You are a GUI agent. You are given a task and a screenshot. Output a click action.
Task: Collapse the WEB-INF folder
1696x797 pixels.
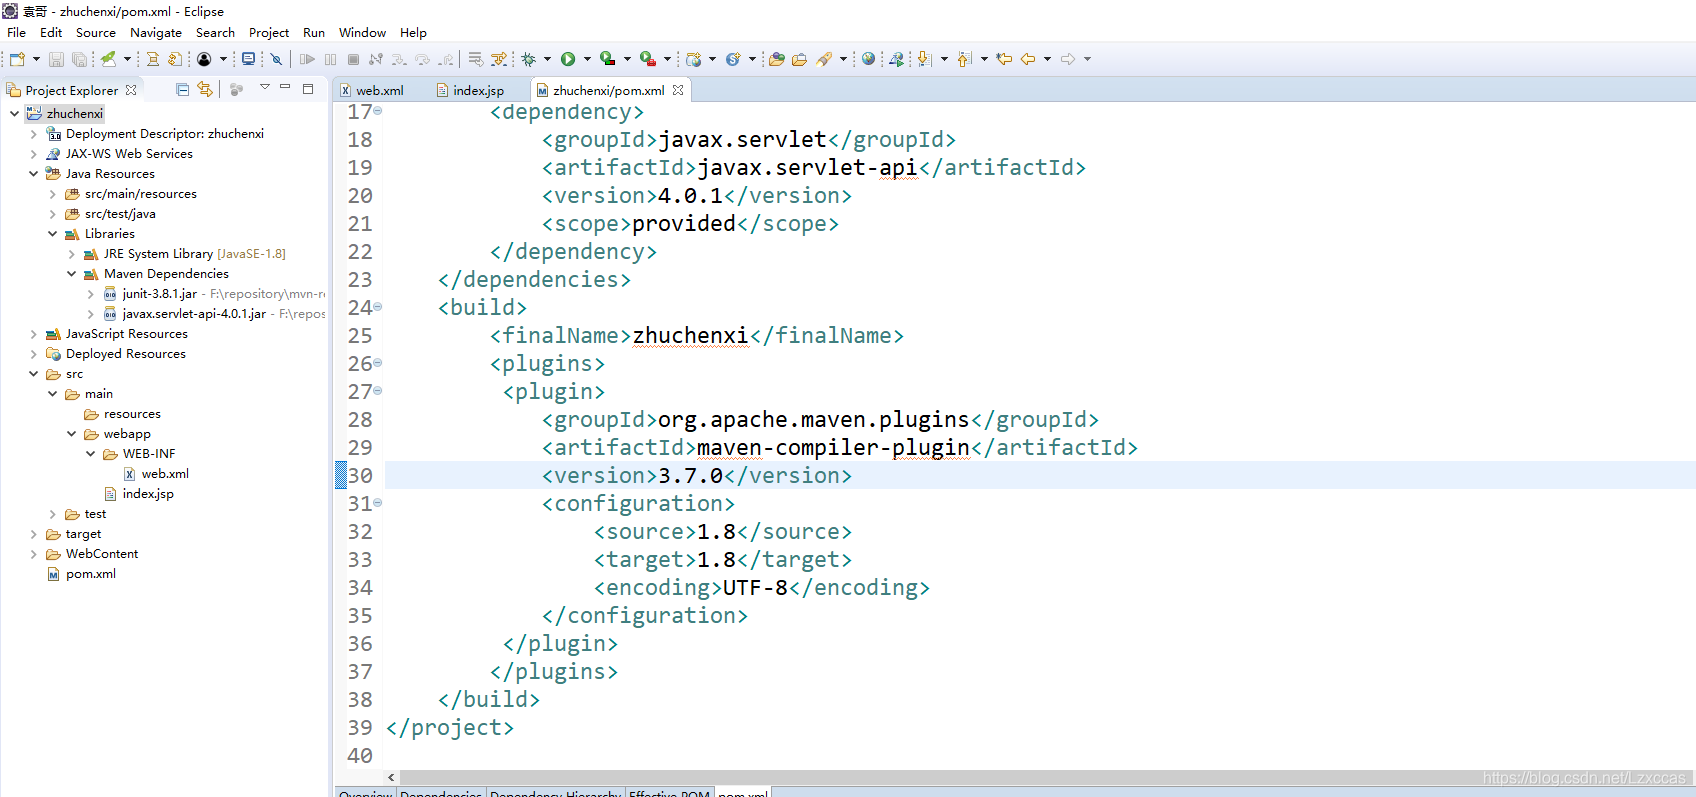[90, 454]
